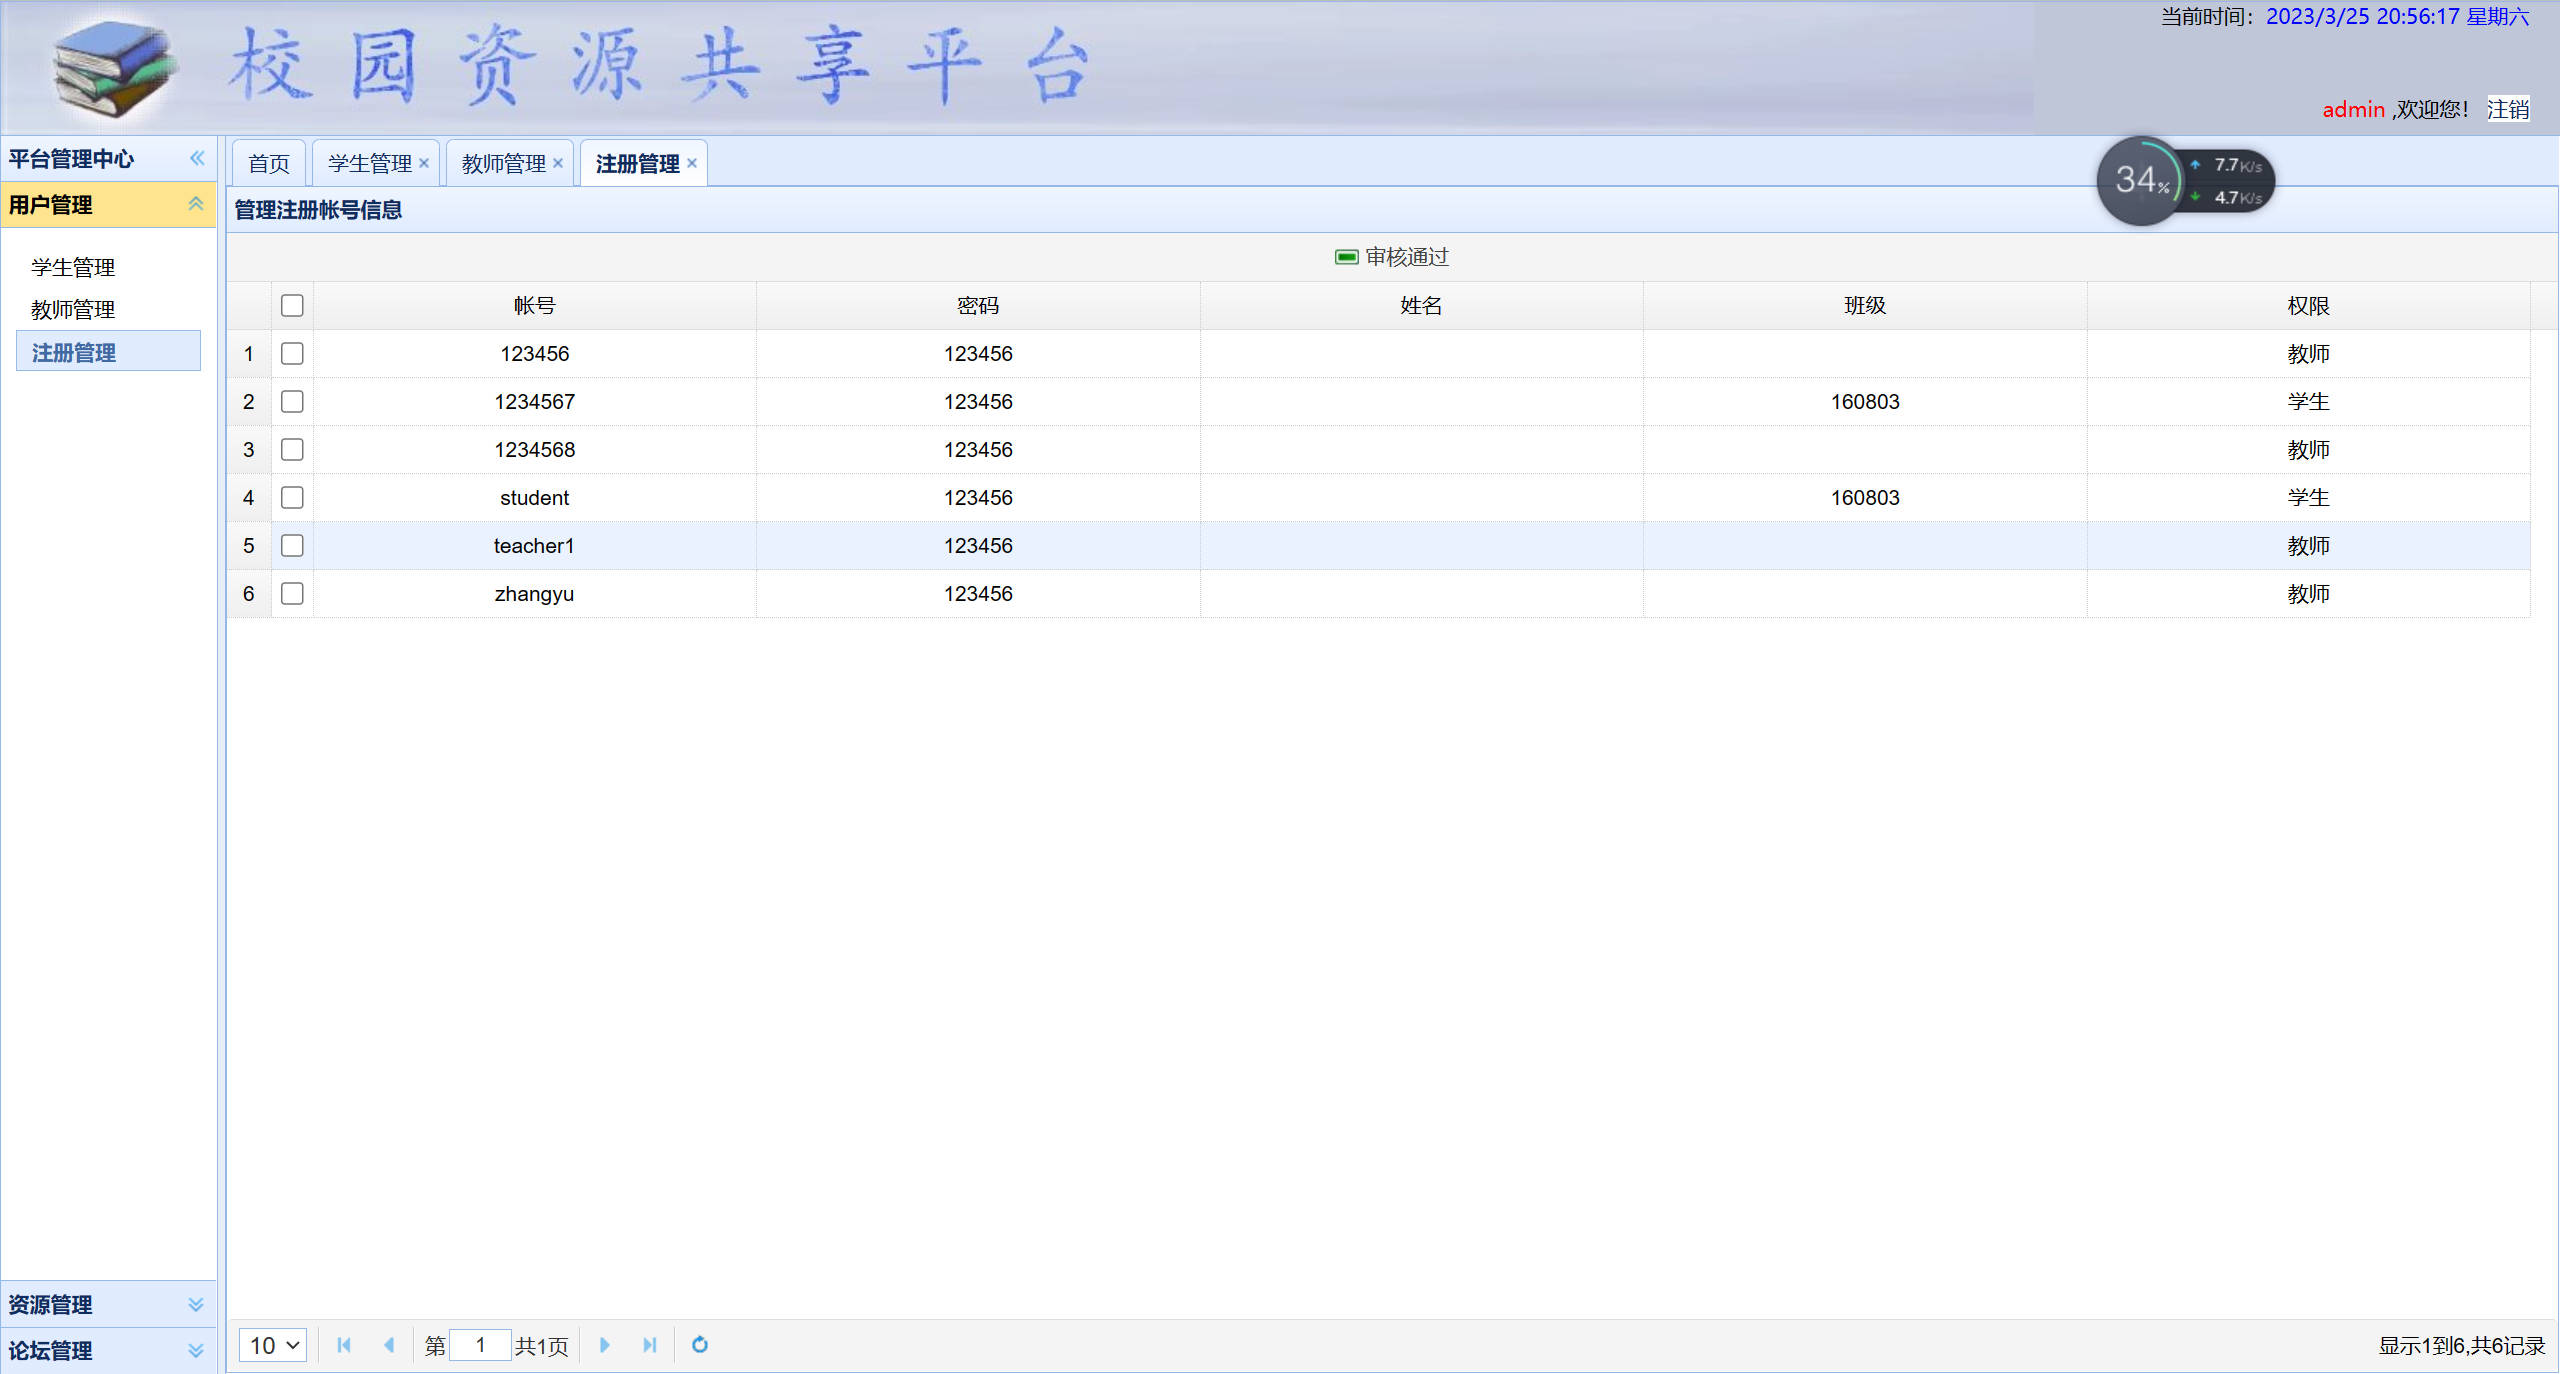Click the previous page arrow icon
The width and height of the screenshot is (2560, 1374).
389,1345
